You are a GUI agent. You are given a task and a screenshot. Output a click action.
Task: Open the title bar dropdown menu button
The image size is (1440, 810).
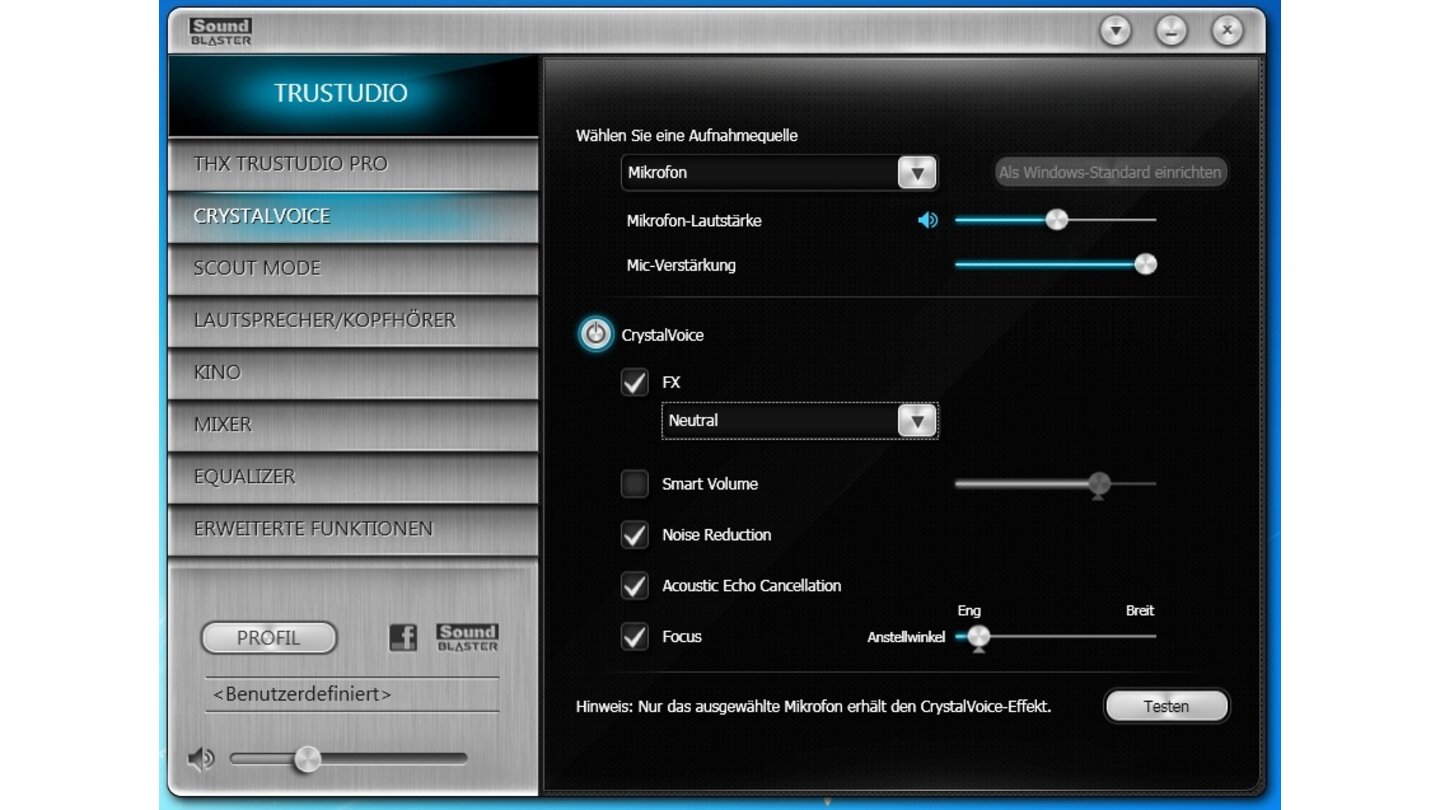pyautogui.click(x=1116, y=31)
